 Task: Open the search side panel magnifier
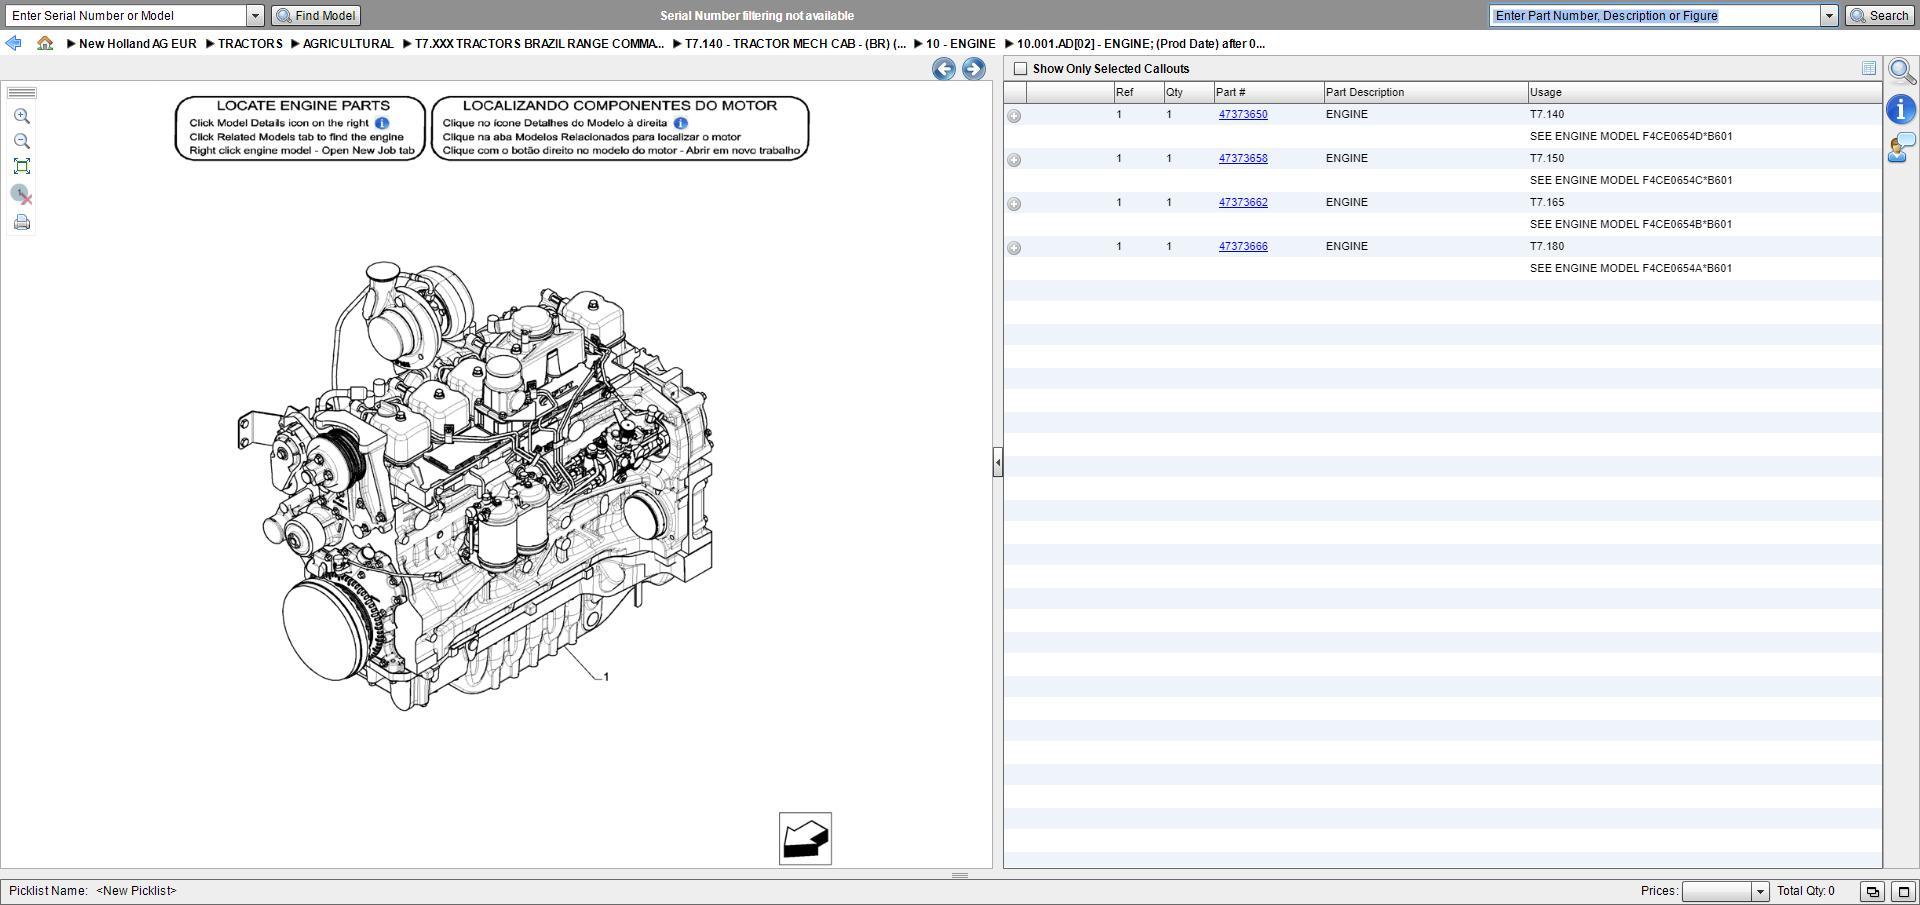[1902, 72]
